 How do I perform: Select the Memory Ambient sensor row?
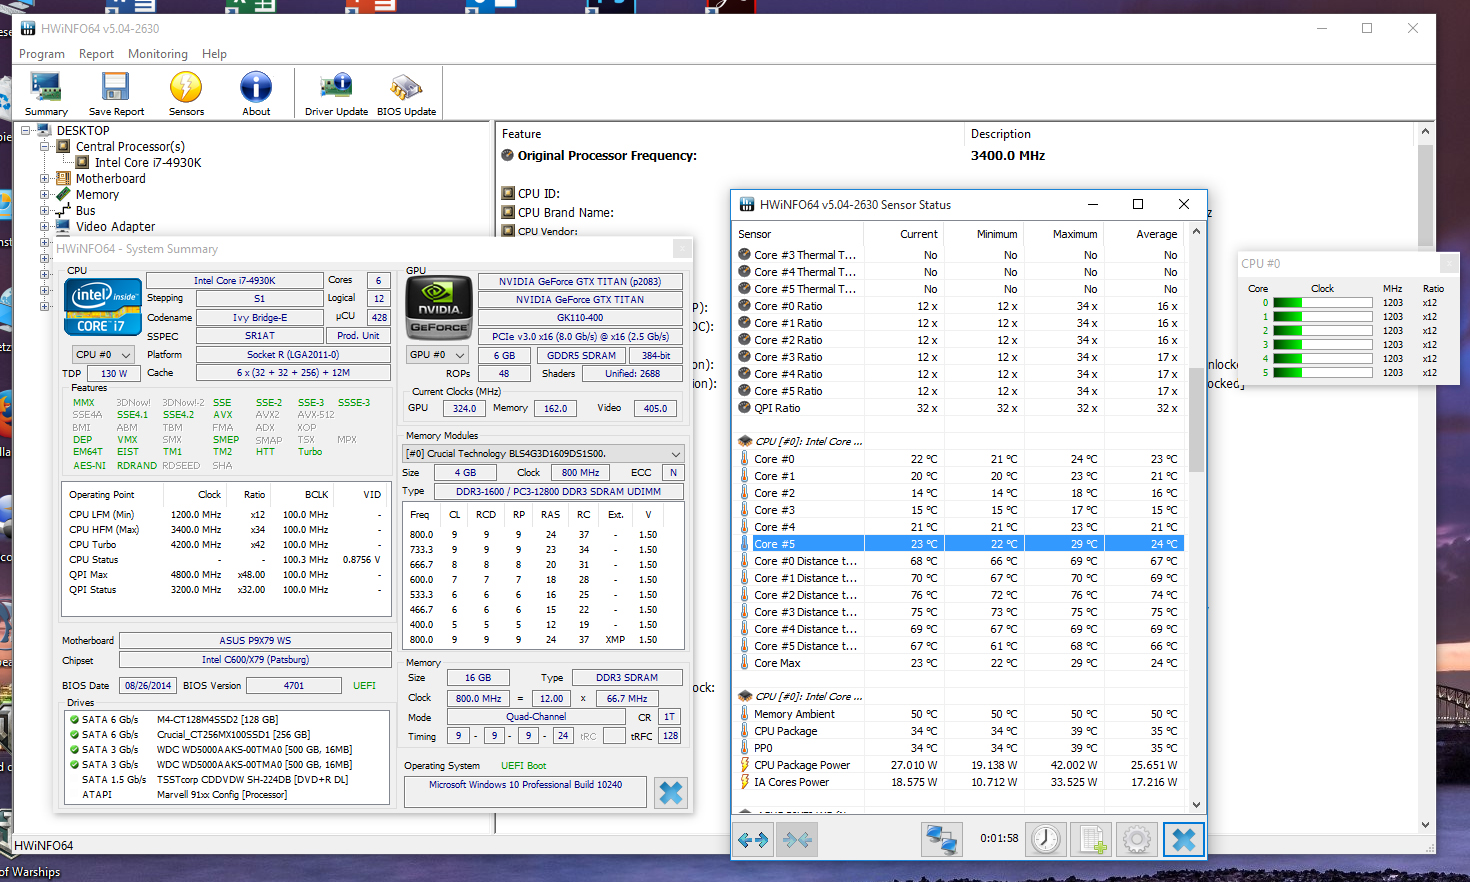point(960,714)
